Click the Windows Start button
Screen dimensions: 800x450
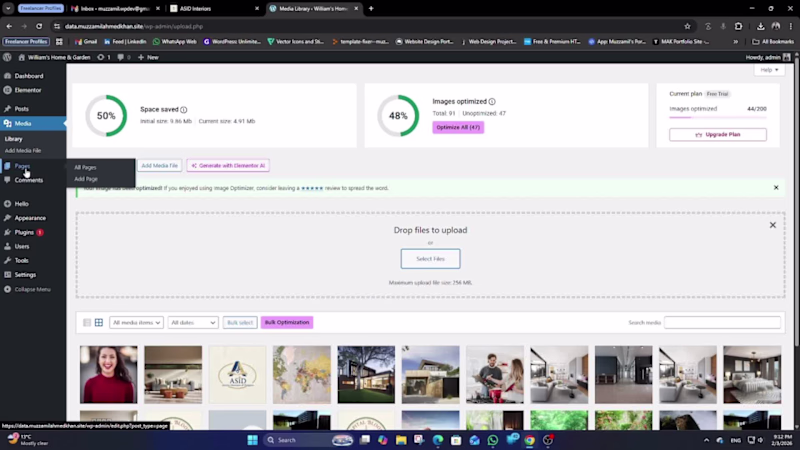click(x=253, y=440)
